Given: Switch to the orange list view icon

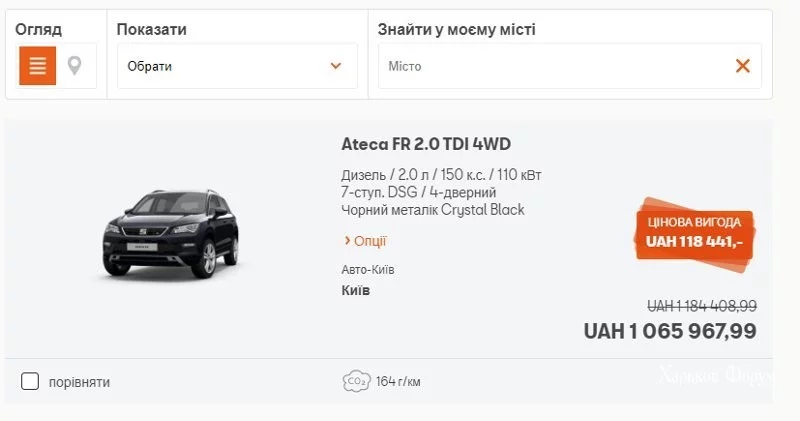Looking at the screenshot, I should (38, 67).
